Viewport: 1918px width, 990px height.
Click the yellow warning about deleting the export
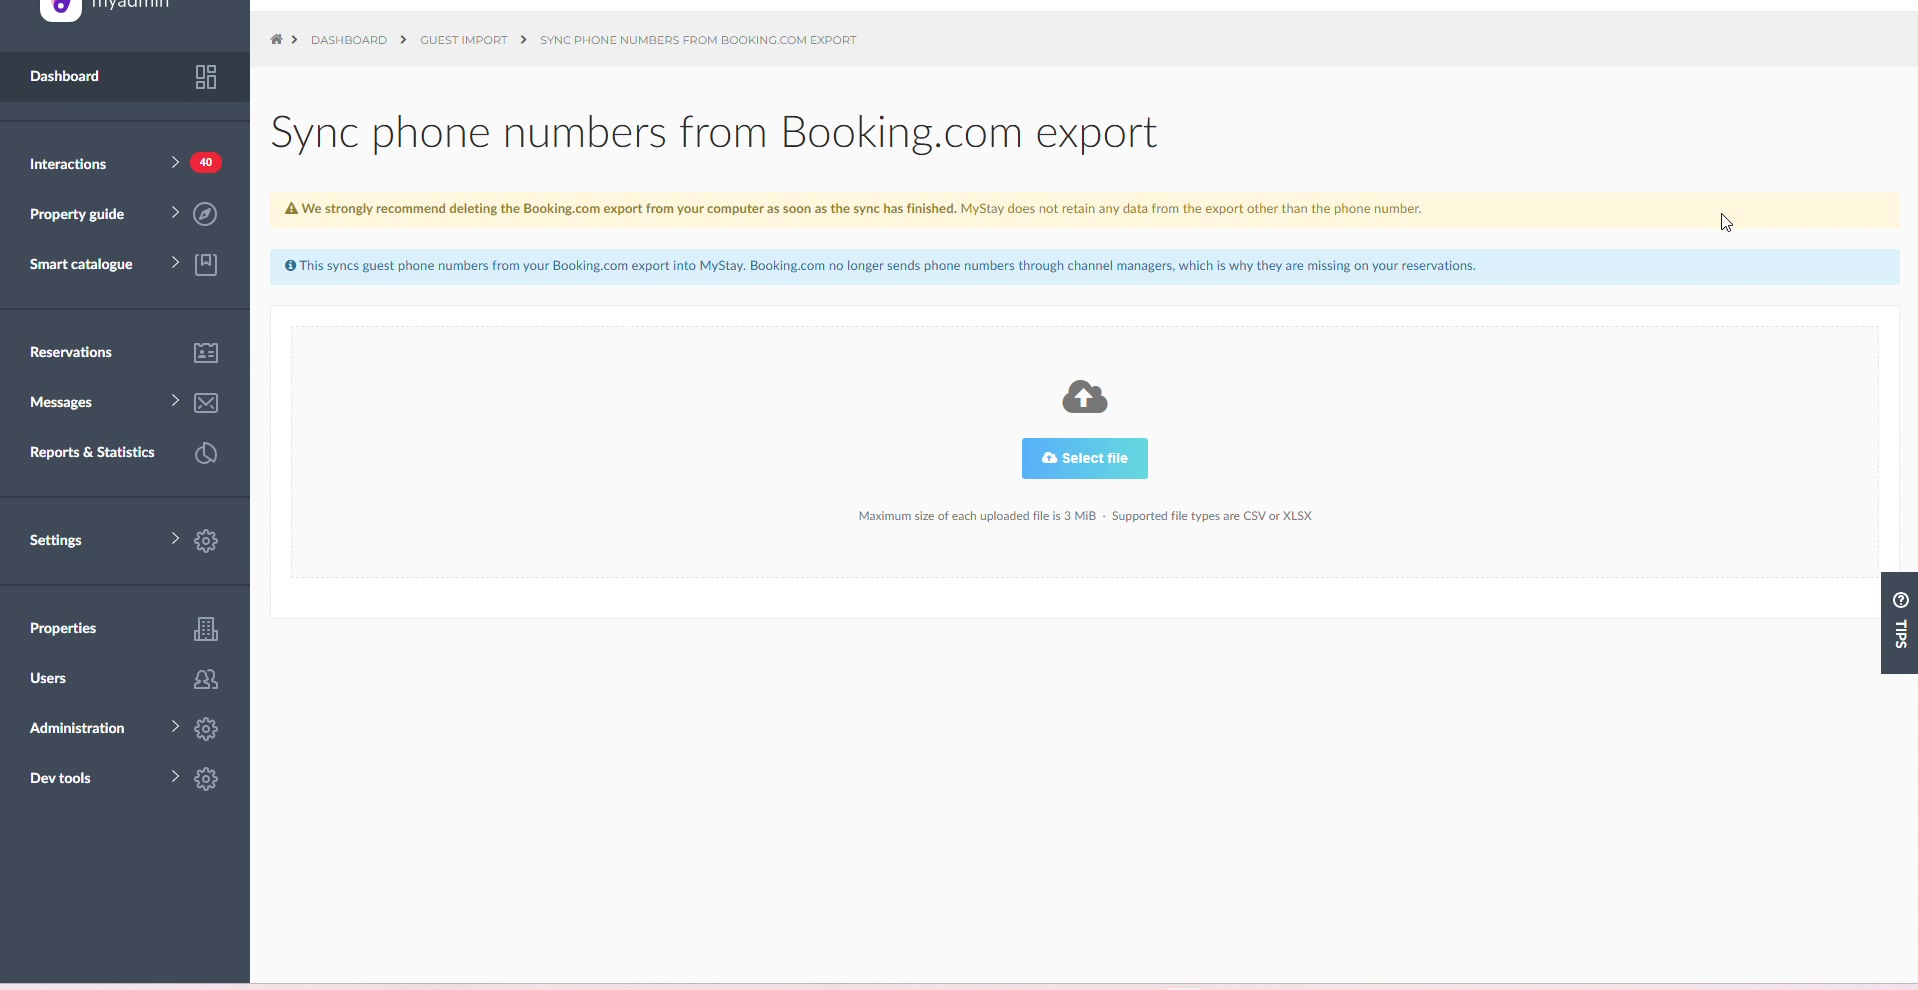pyautogui.click(x=1085, y=210)
